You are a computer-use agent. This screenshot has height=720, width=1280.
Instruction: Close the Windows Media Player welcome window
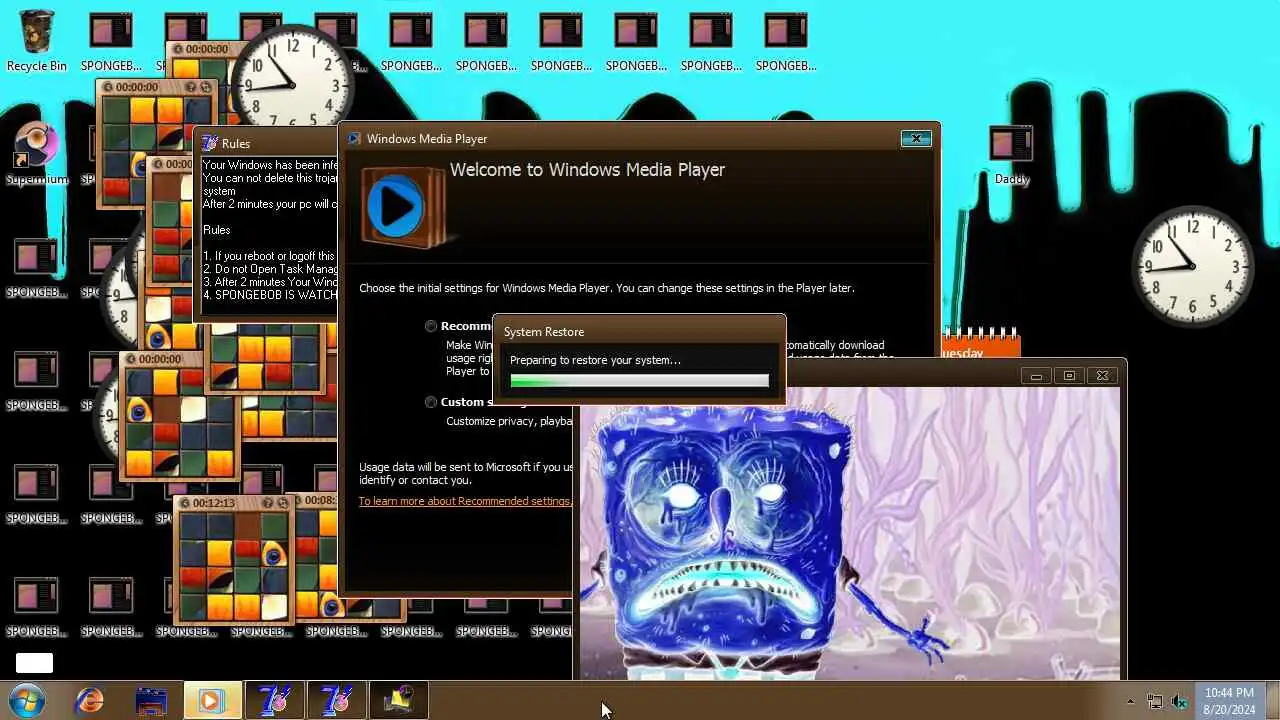click(916, 139)
